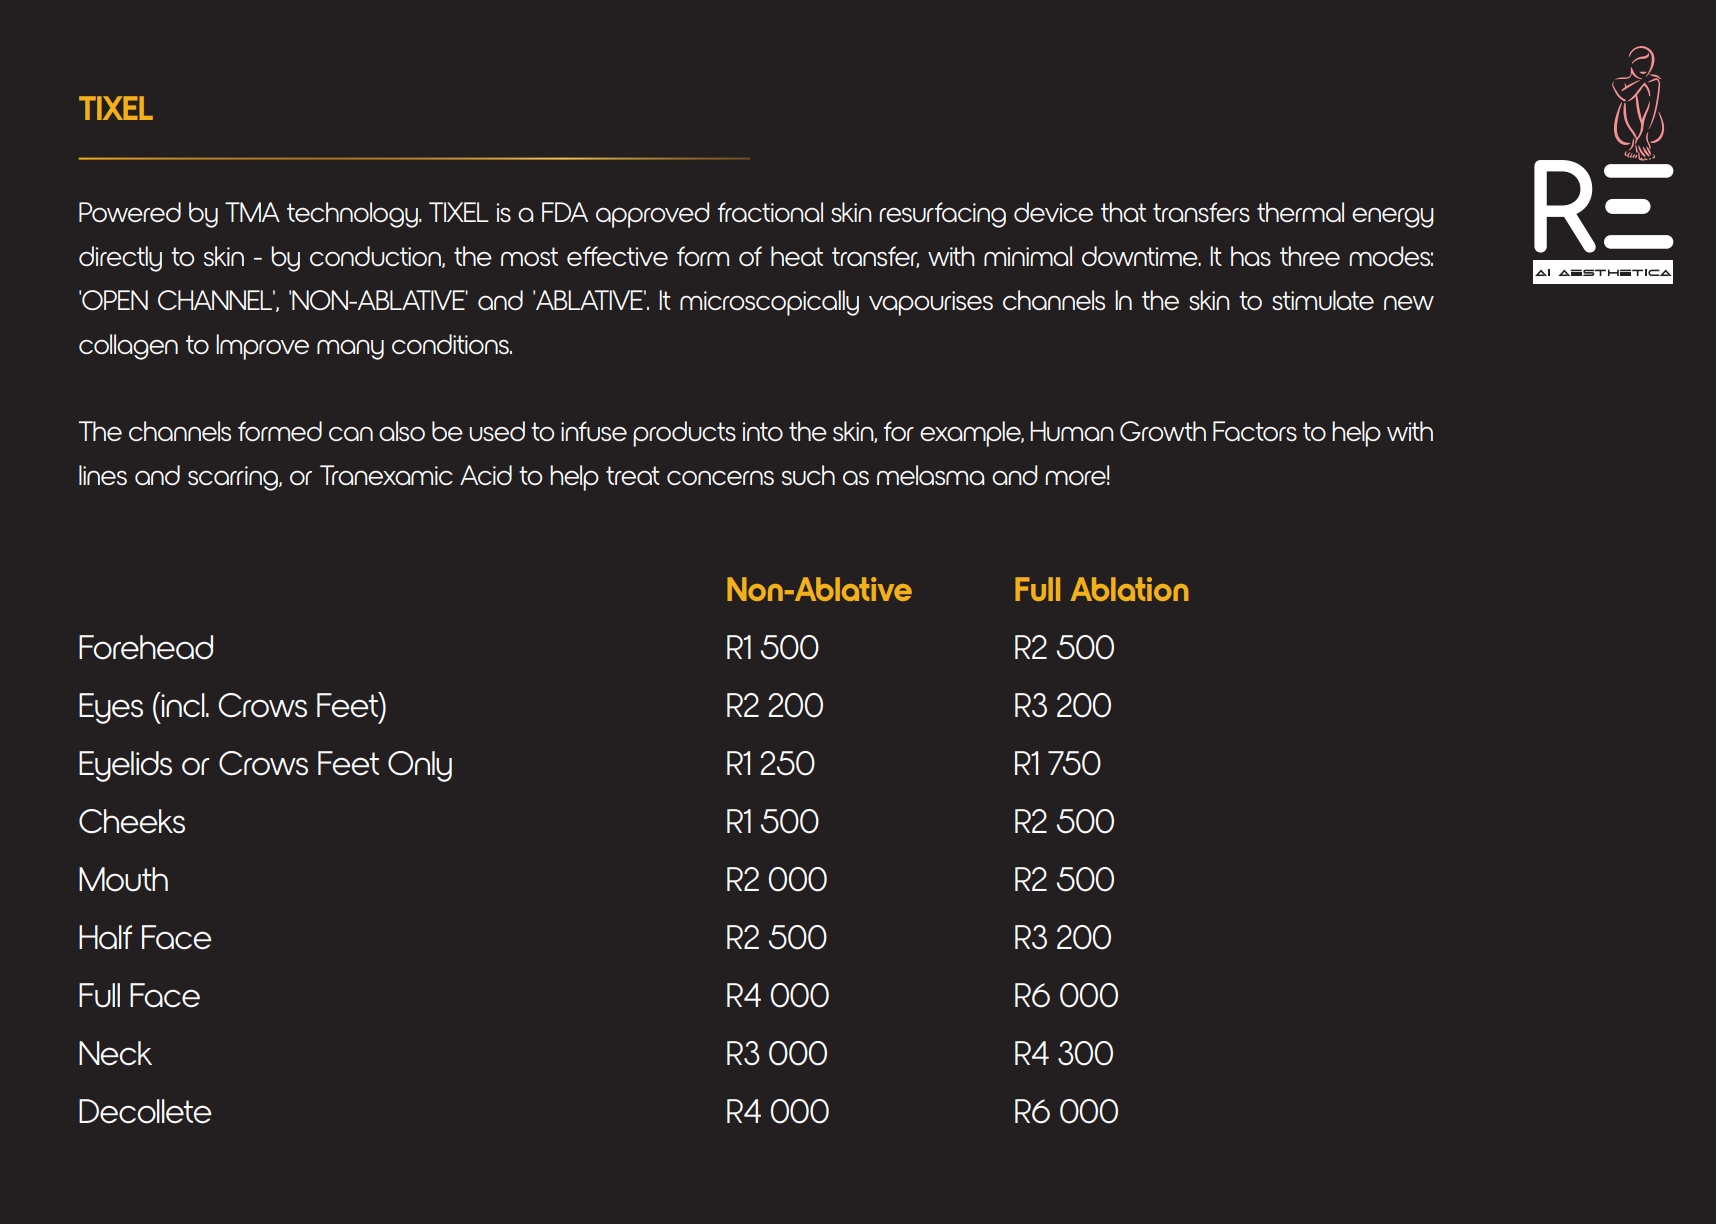Click Eyes (incl. Crows Feet) label
The image size is (1717, 1224).
[x=232, y=706]
